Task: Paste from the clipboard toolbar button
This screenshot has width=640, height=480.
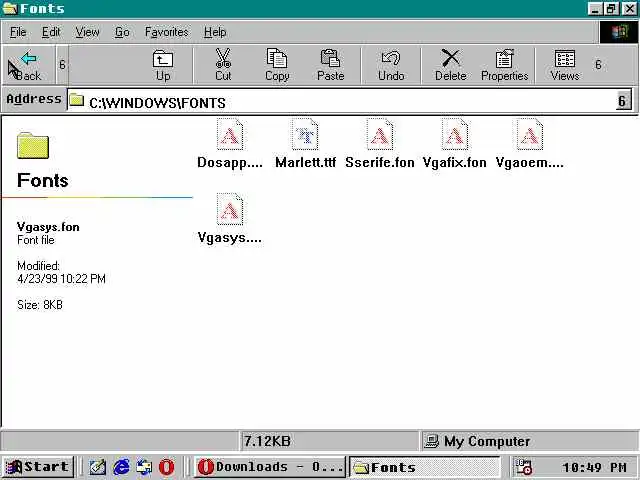Action: [331, 65]
